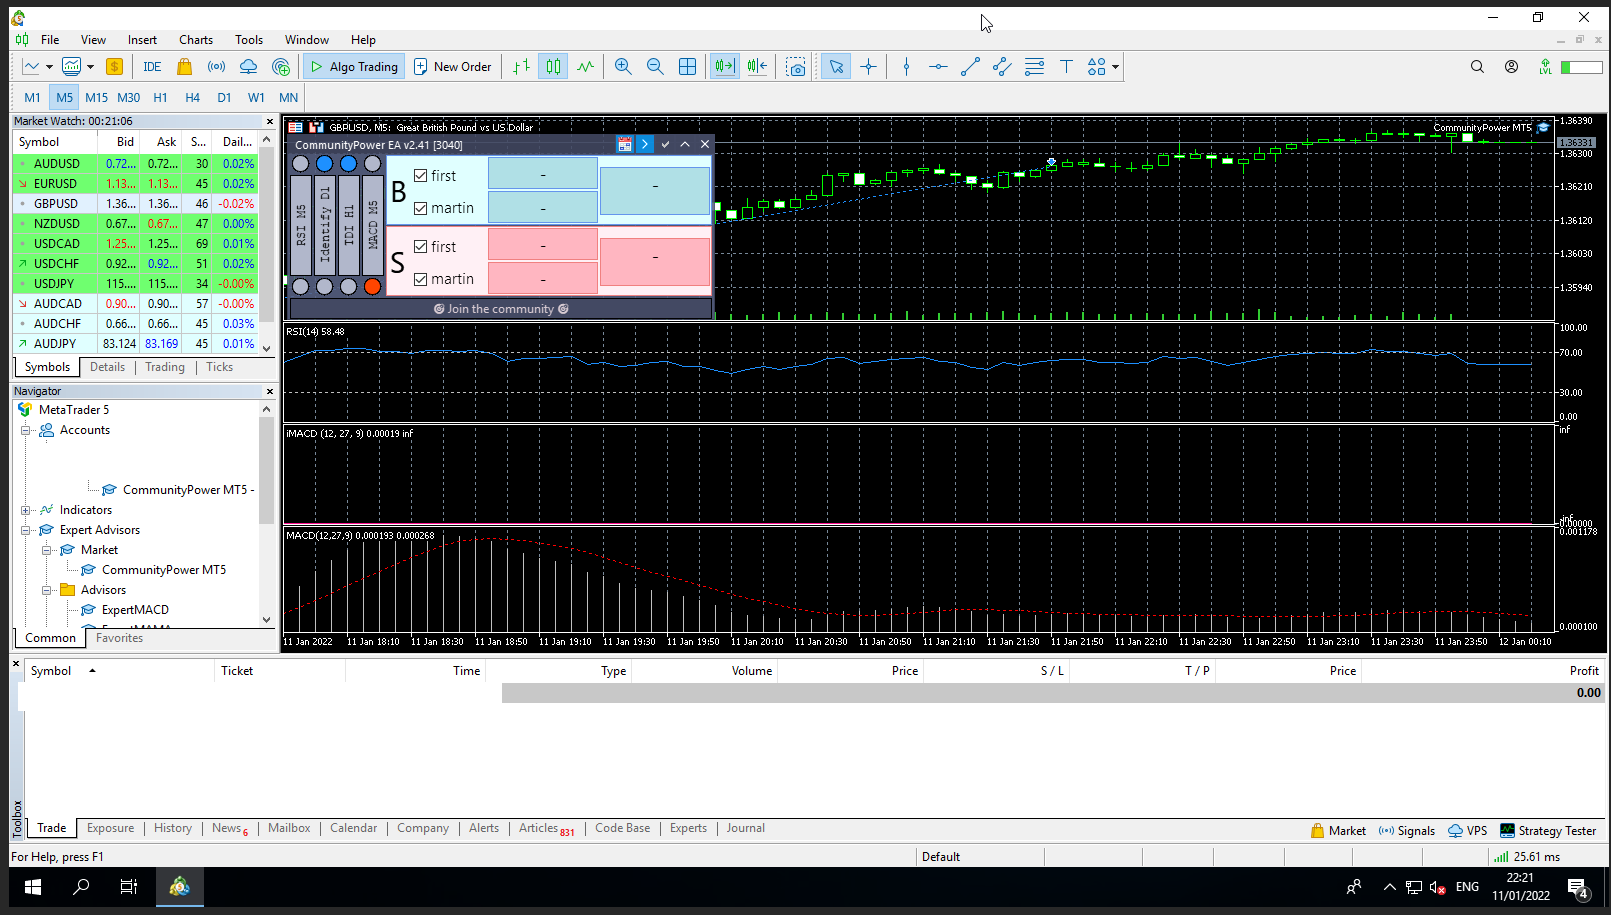Collapse the Advisors folder node
This screenshot has width=1611, height=915.
pos(47,590)
